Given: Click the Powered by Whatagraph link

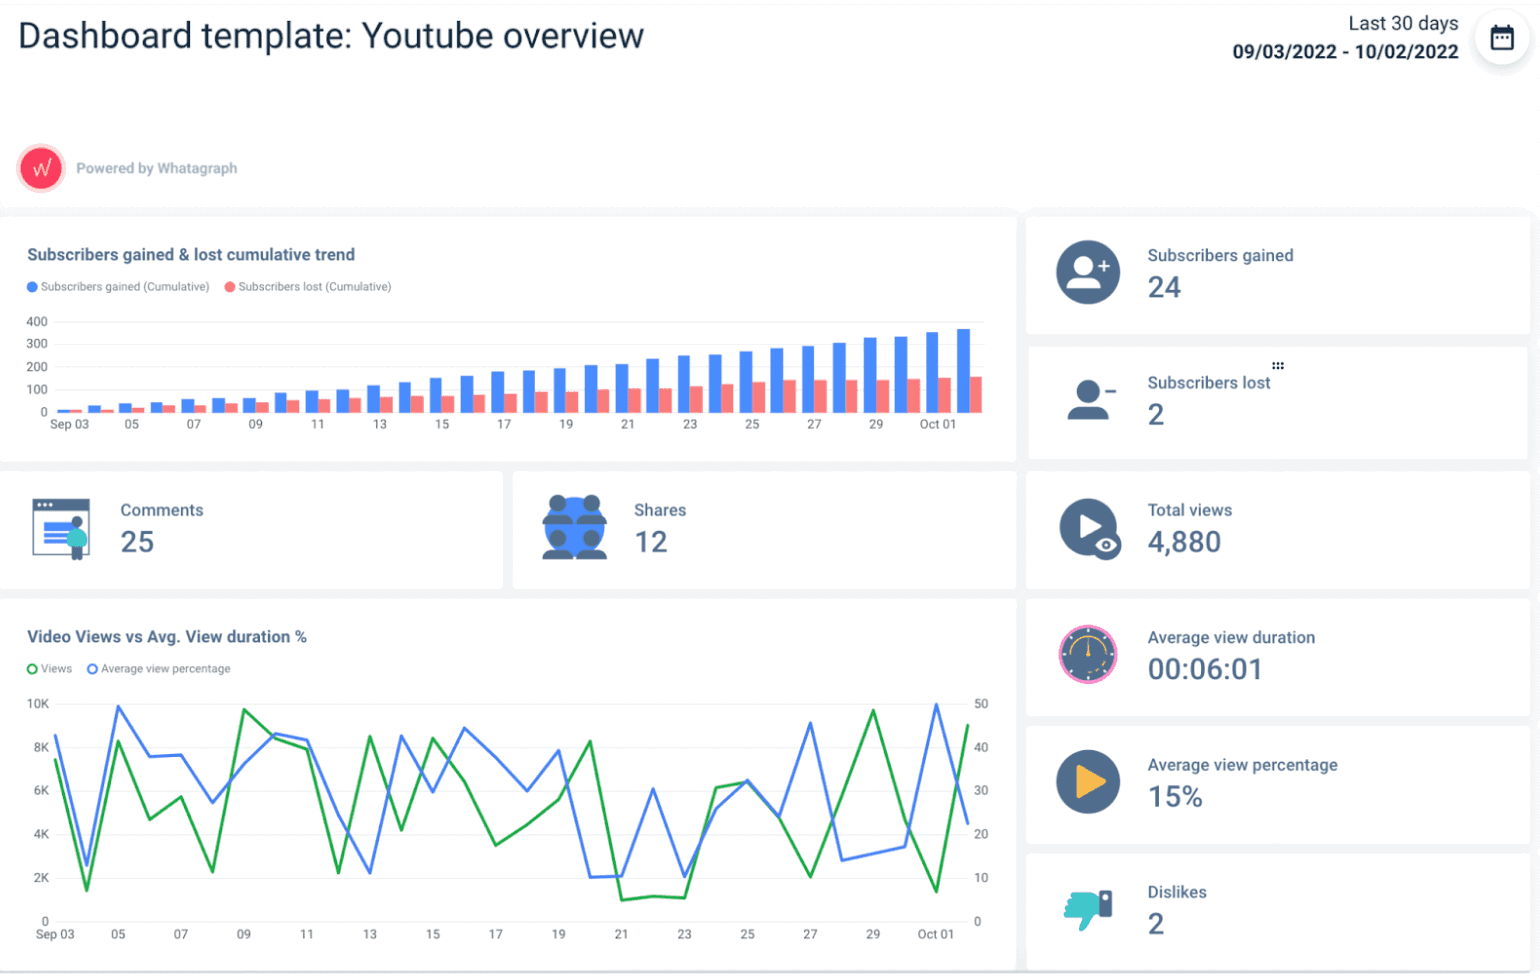Looking at the screenshot, I should click(157, 168).
